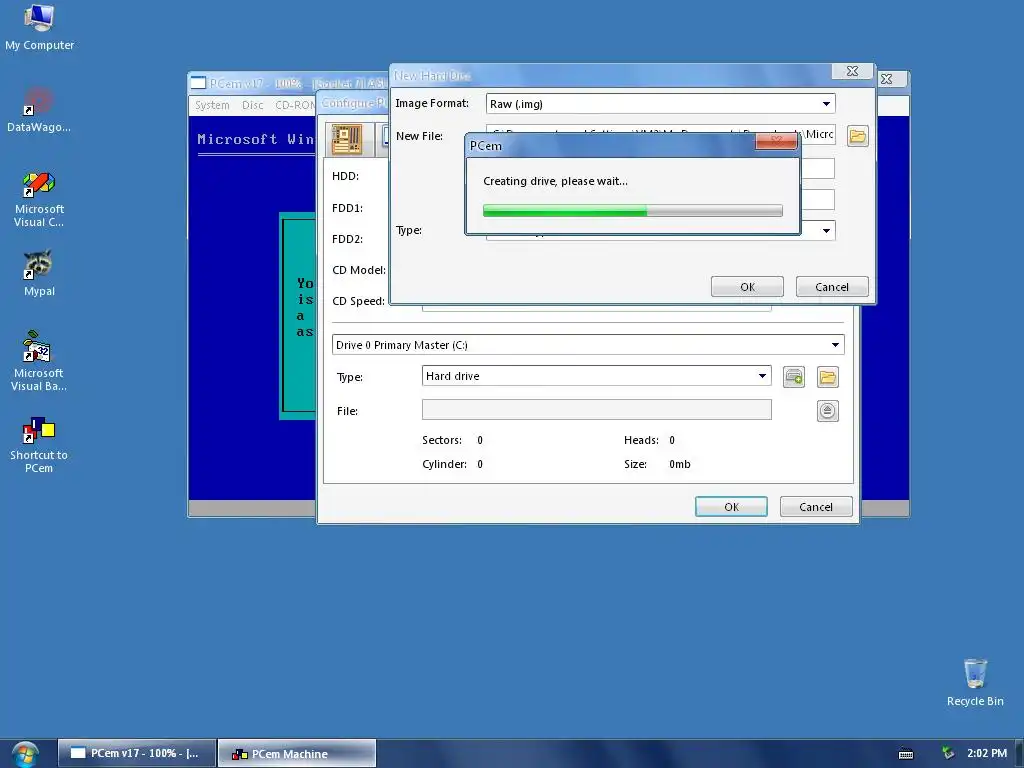Viewport: 1024px width, 768px height.
Task: Click the Start orb on the taskbar
Action: [24, 754]
